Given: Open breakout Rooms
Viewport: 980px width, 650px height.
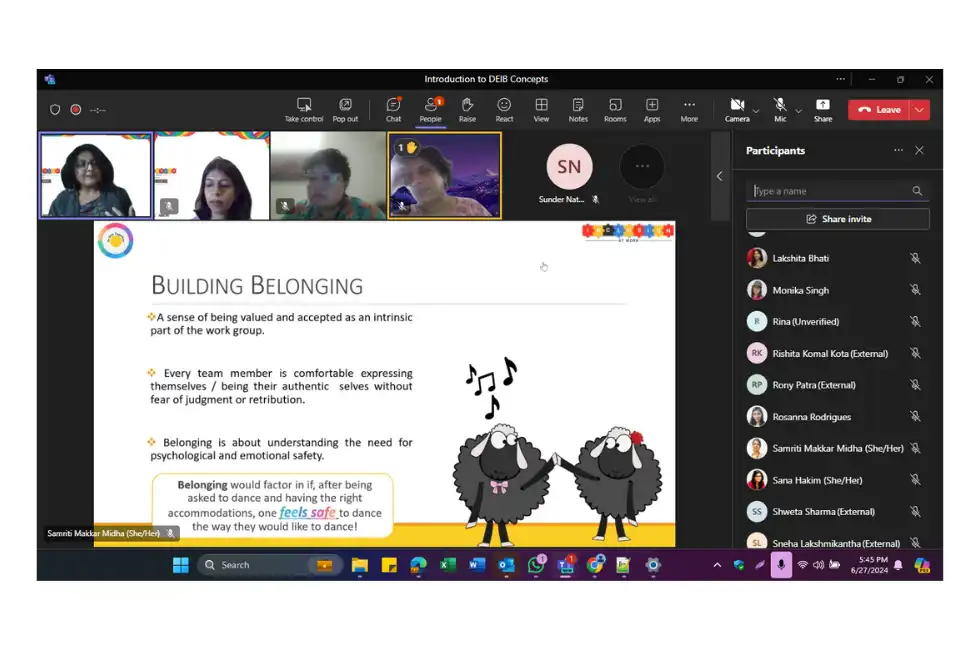Looking at the screenshot, I should pyautogui.click(x=615, y=108).
